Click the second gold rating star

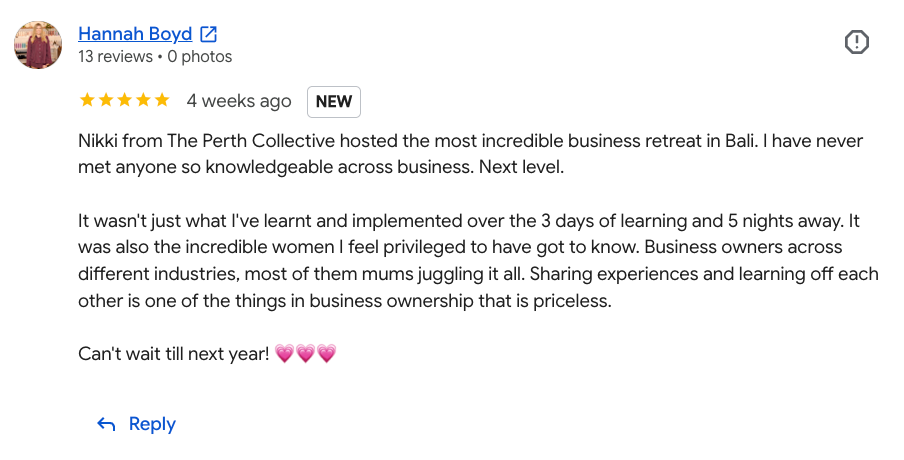point(106,100)
